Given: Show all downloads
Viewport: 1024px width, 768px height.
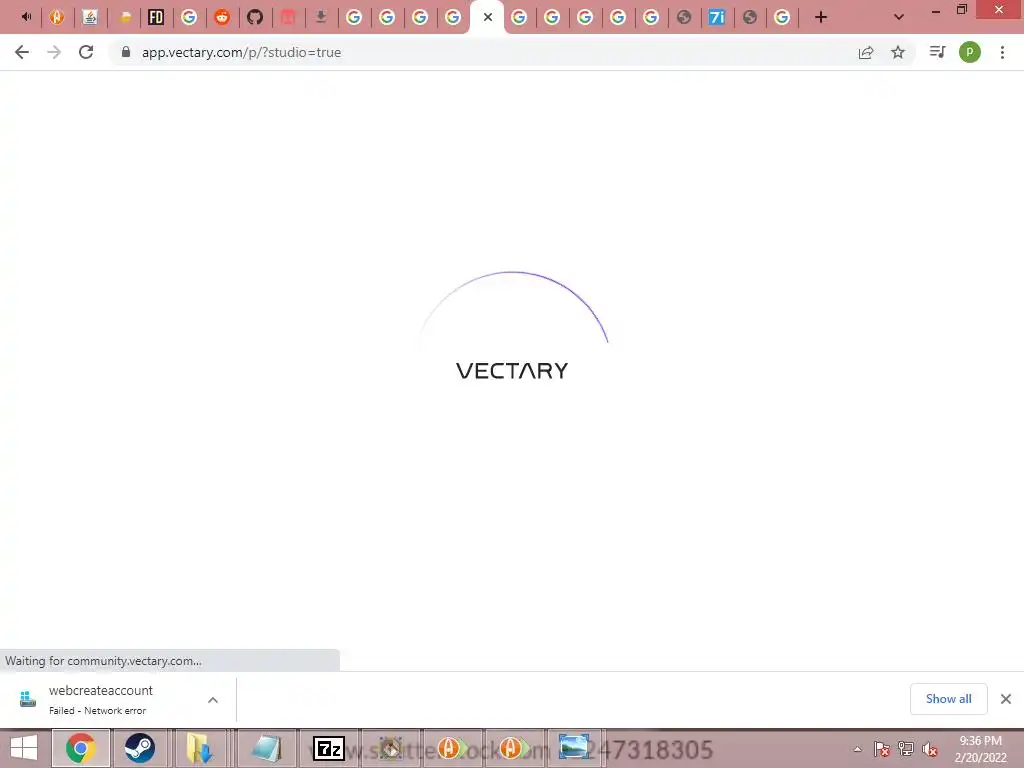Looking at the screenshot, I should 948,699.
